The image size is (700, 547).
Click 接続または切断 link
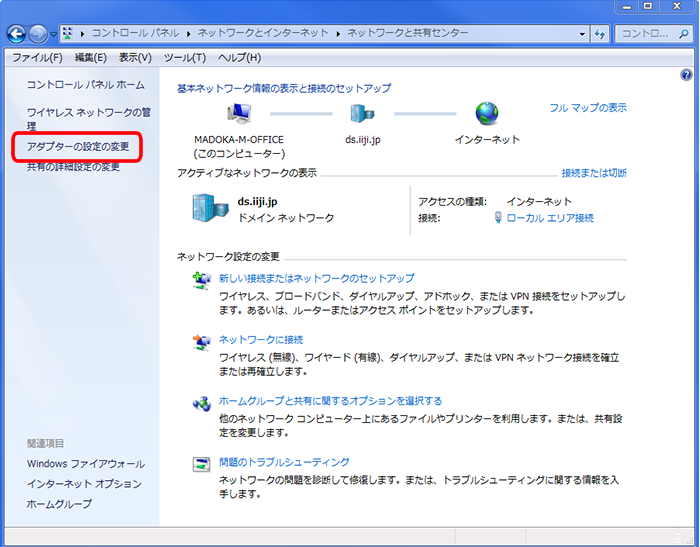[594, 173]
